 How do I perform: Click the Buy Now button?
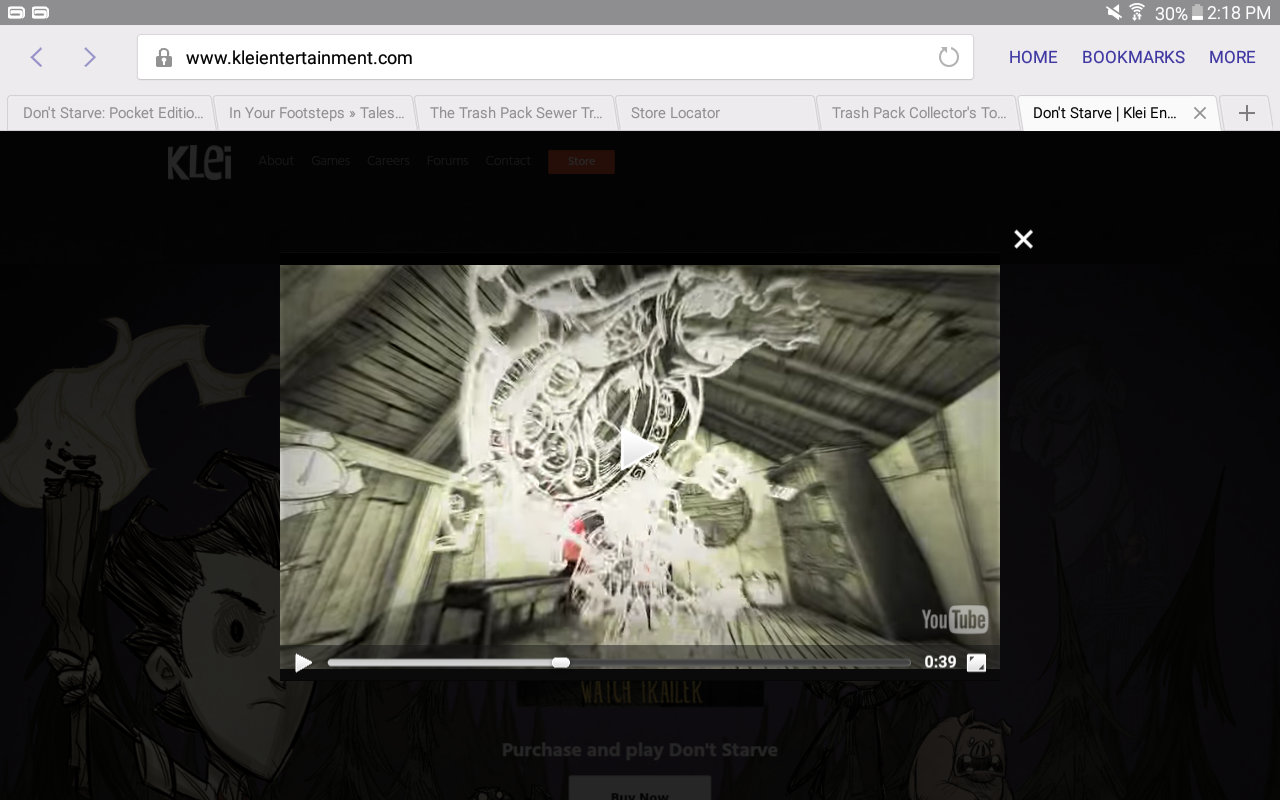(x=640, y=788)
